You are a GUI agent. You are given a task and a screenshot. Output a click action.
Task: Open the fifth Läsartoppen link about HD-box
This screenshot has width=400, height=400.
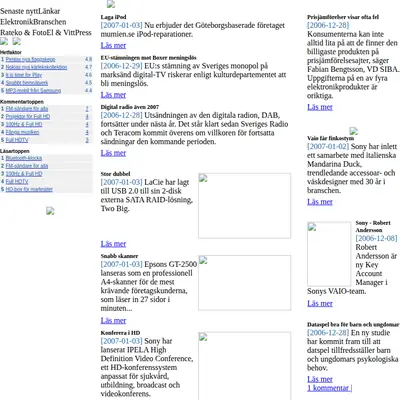29,189
